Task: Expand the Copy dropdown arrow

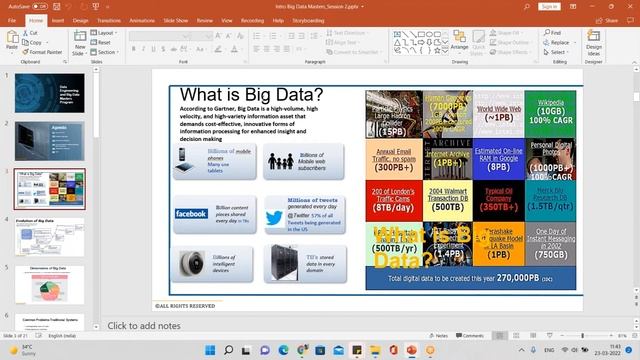Action: click(47, 42)
